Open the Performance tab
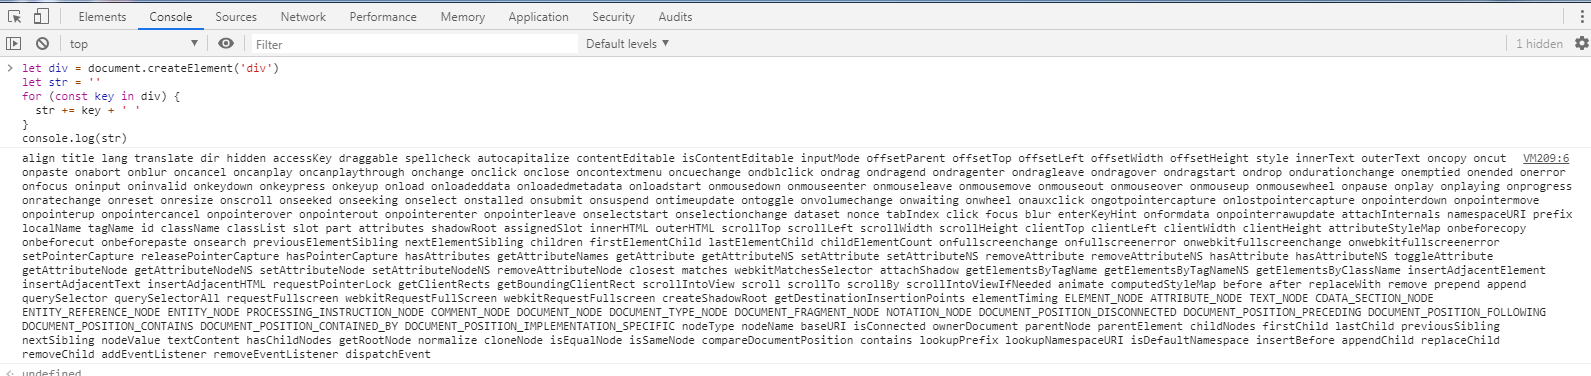1591x376 pixels. [383, 16]
